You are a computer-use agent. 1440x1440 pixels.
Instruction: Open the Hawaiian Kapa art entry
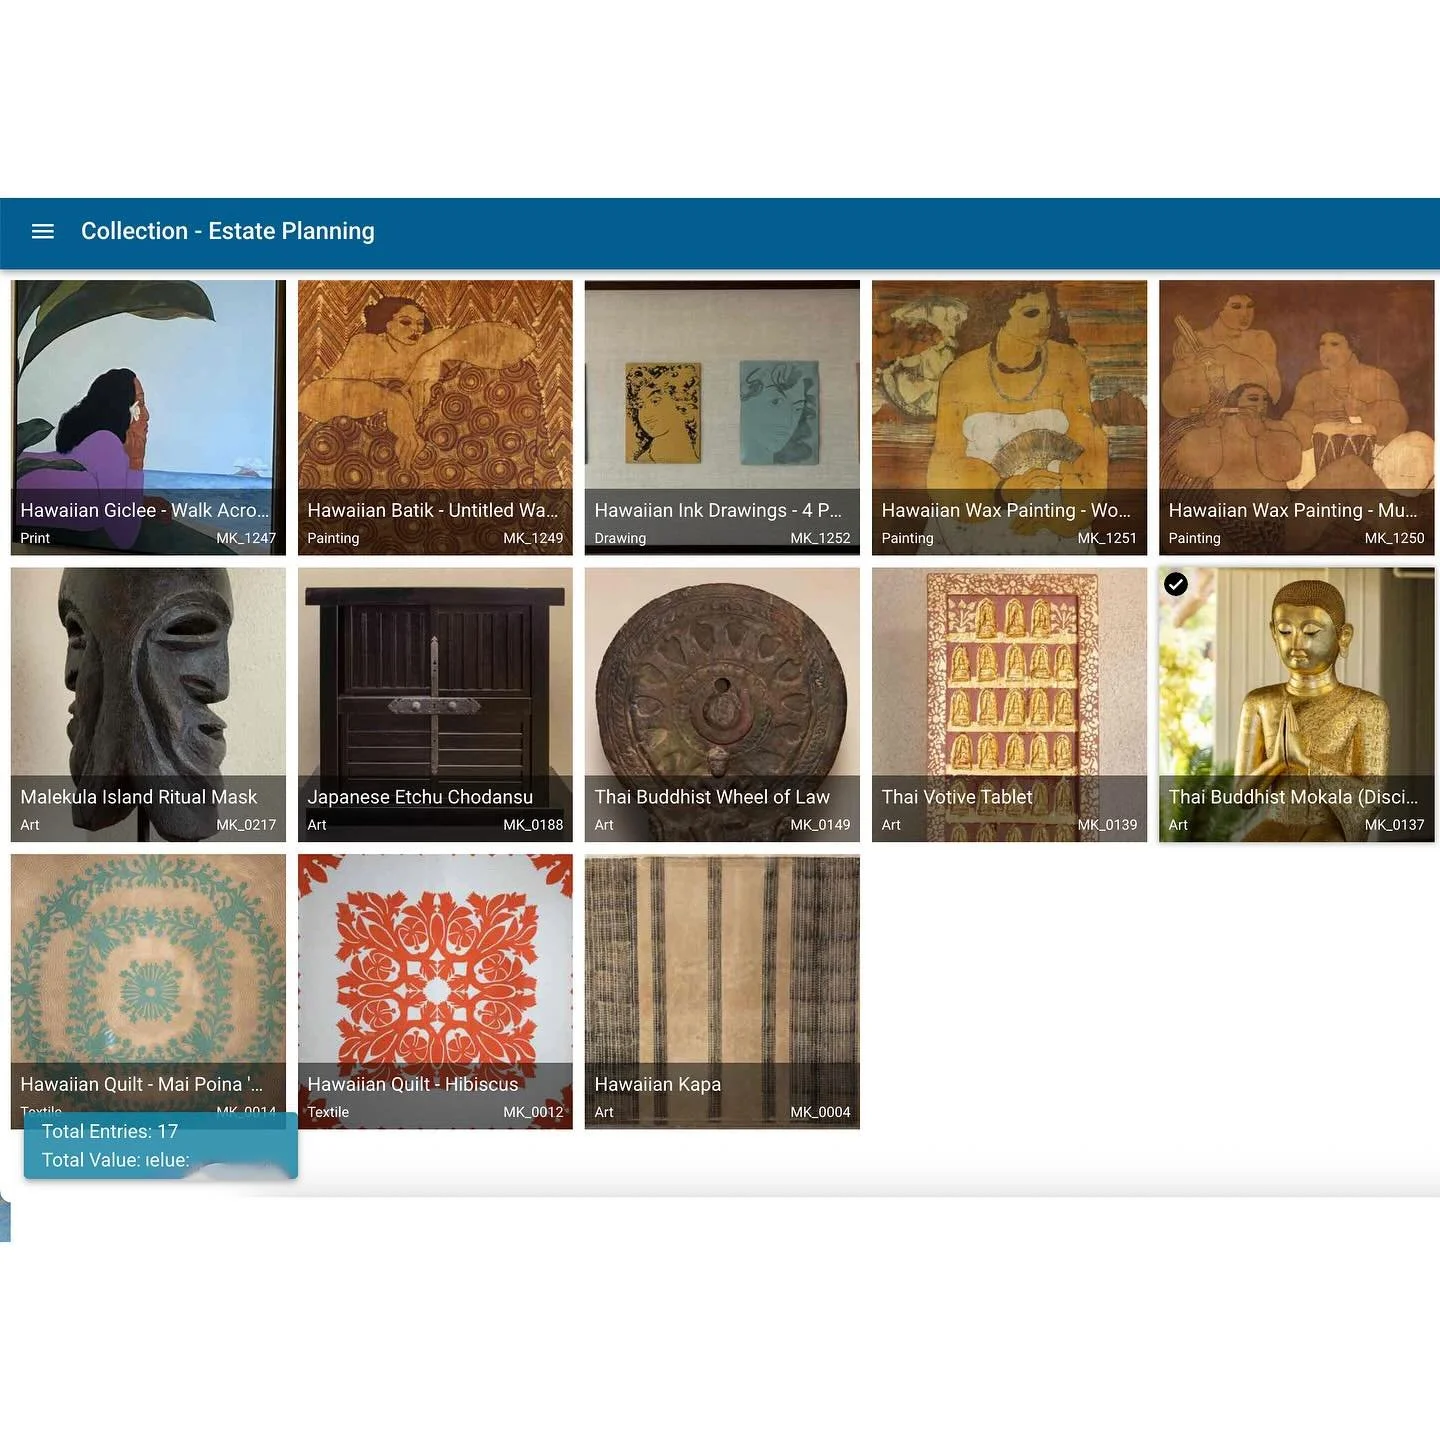[722, 992]
